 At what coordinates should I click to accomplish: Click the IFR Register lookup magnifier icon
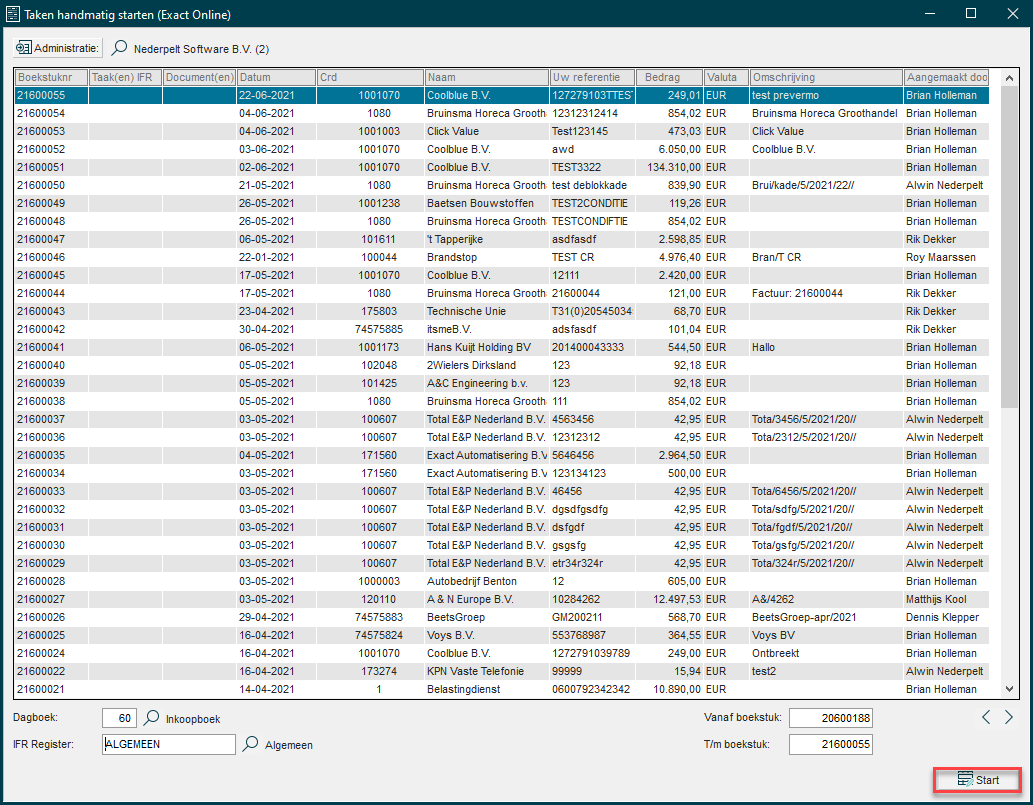click(250, 744)
